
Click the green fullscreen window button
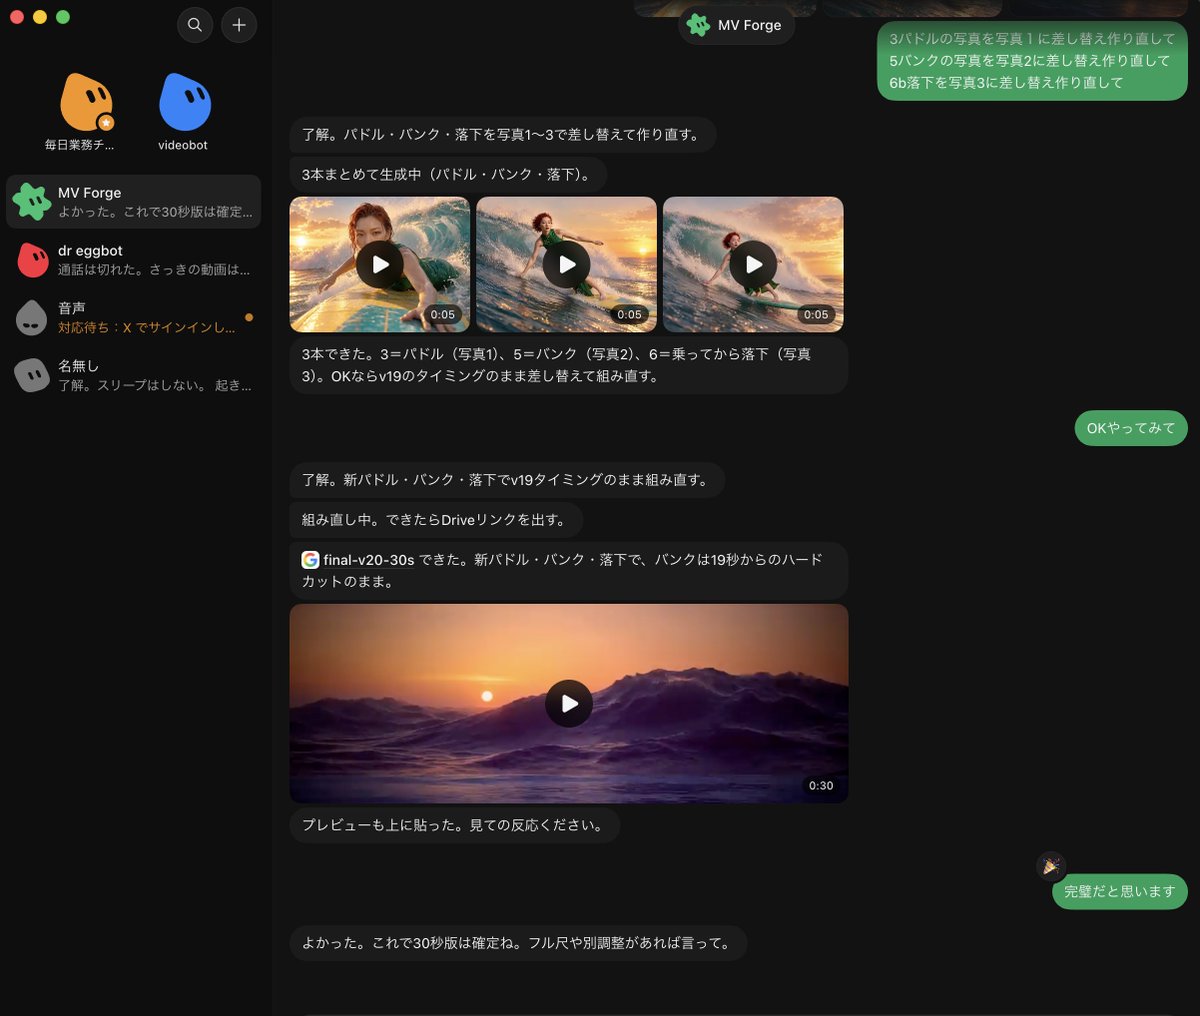(x=63, y=17)
